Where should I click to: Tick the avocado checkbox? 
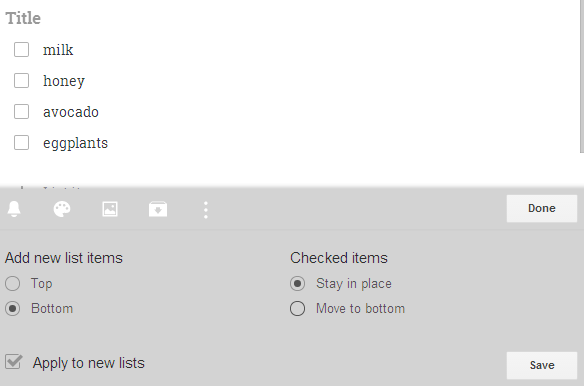point(21,111)
